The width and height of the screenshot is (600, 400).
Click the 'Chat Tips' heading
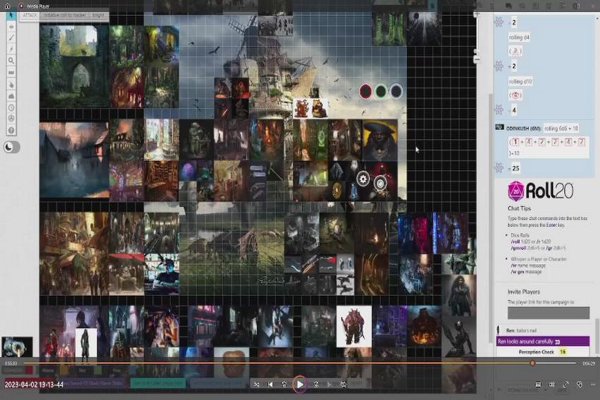[519, 209]
